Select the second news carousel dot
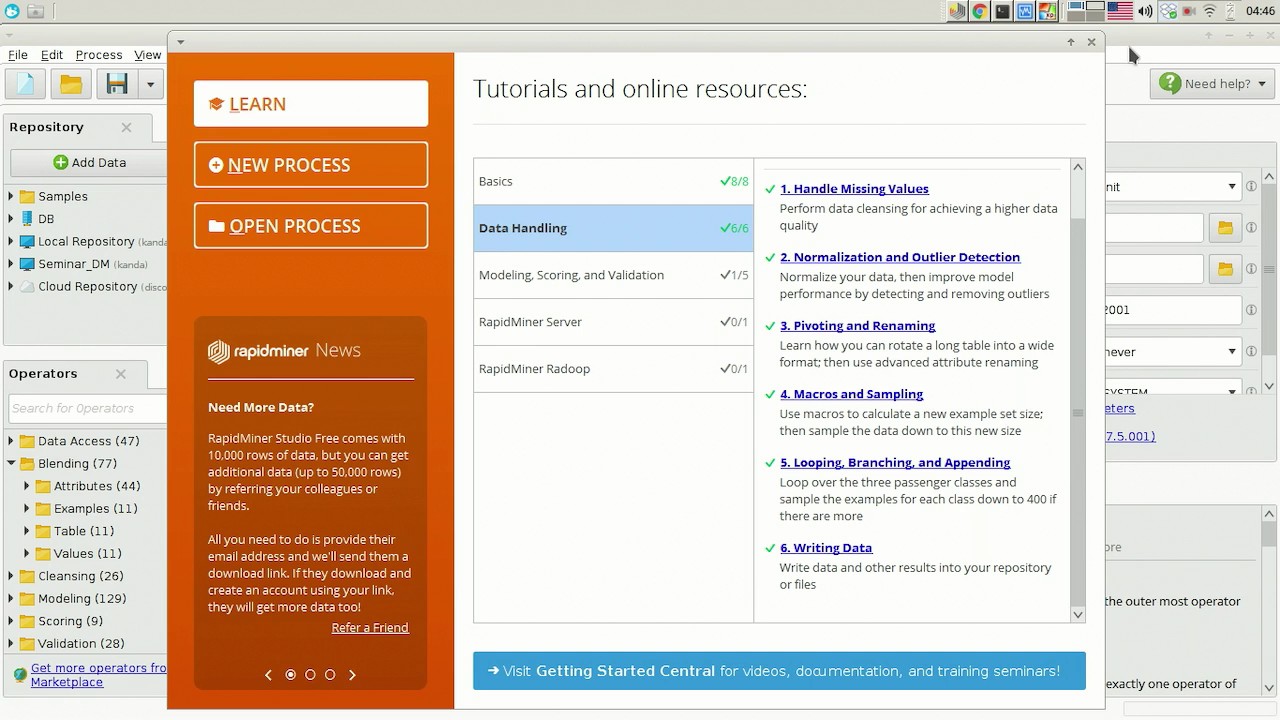Image resolution: width=1280 pixels, height=720 pixels. coord(310,675)
